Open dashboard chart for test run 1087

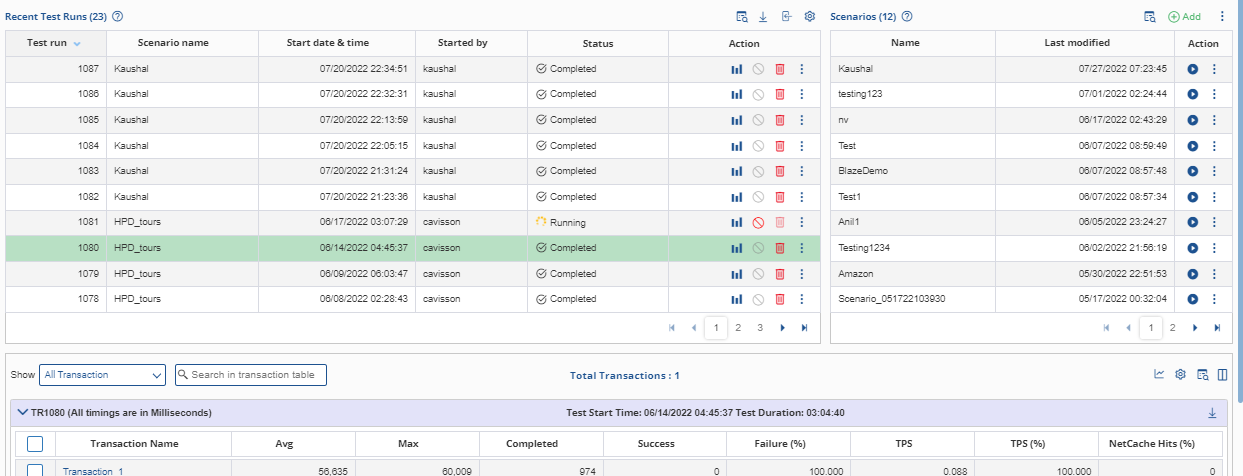pyautogui.click(x=736, y=69)
